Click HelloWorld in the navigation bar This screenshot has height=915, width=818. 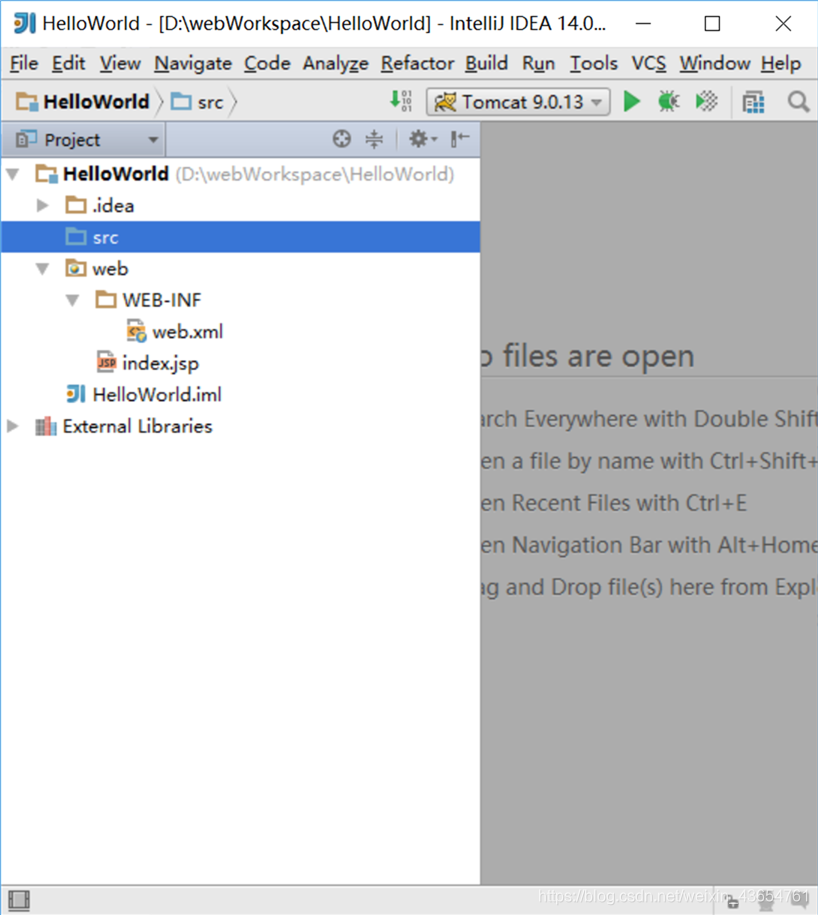[82, 102]
